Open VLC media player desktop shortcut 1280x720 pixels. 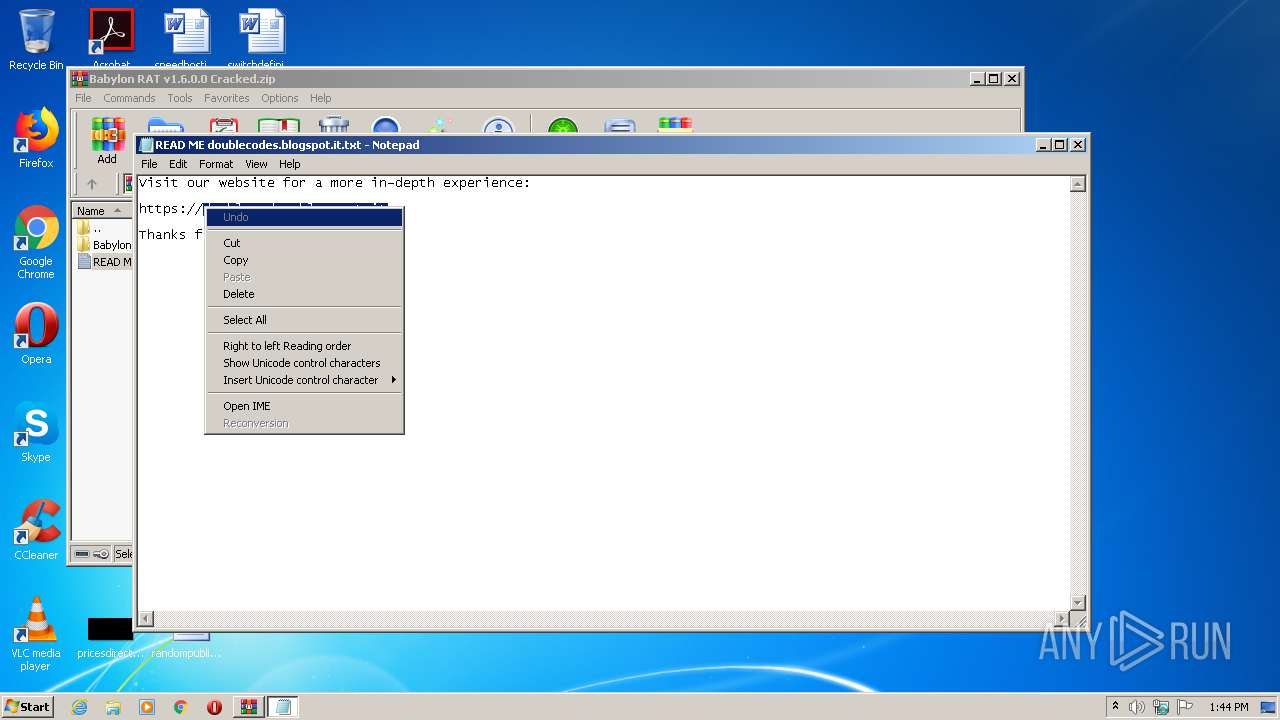point(36,634)
